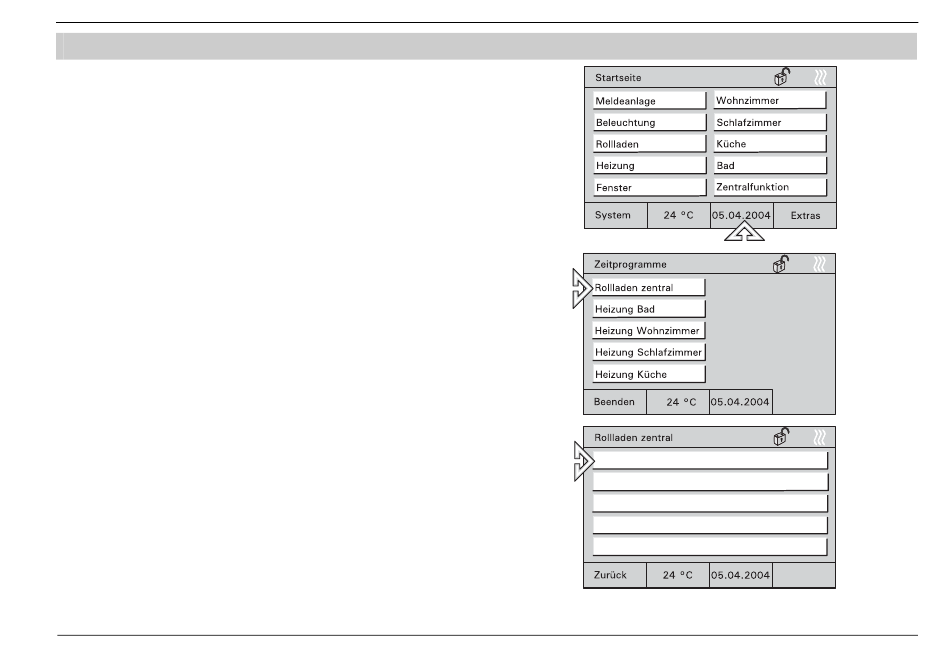Select Rollladen zentral in the Zeitprogramme list
This screenshot has height=647, width=950.
pyautogui.click(x=649, y=288)
